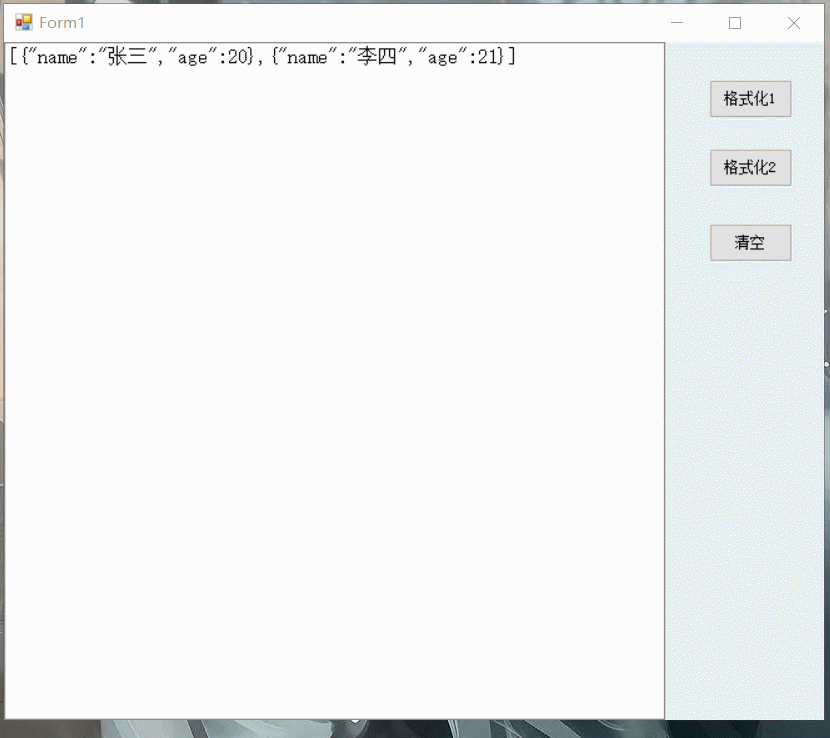Open the Form1 window icon menu
The image size is (830, 738).
coord(24,23)
